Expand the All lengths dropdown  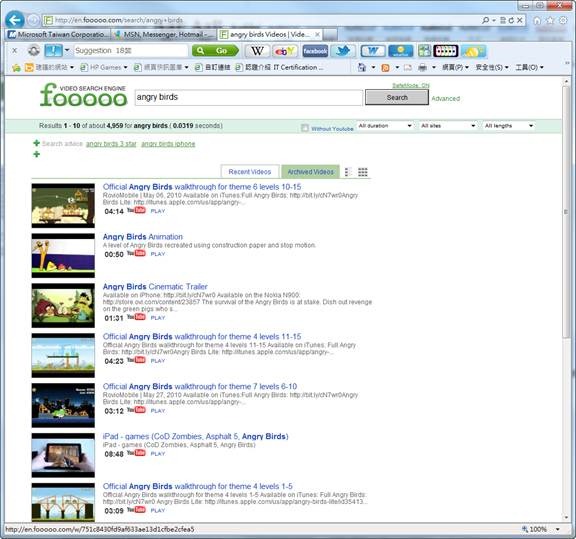508,126
